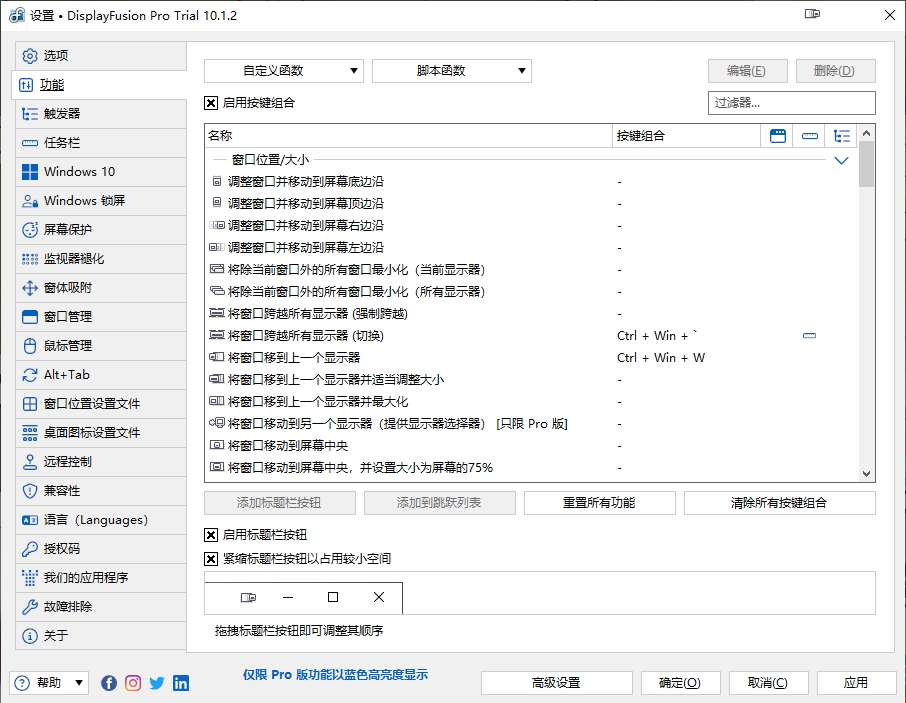Image resolution: width=906 pixels, height=703 pixels.
Task: Open the 自定义函数 dropdown
Action: pos(283,71)
